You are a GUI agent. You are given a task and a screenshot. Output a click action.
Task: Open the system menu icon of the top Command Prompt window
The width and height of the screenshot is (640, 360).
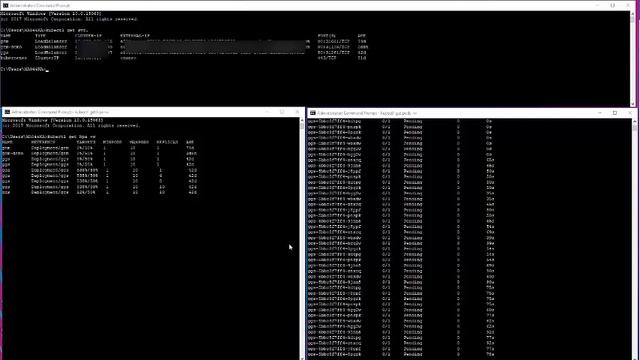5,5
